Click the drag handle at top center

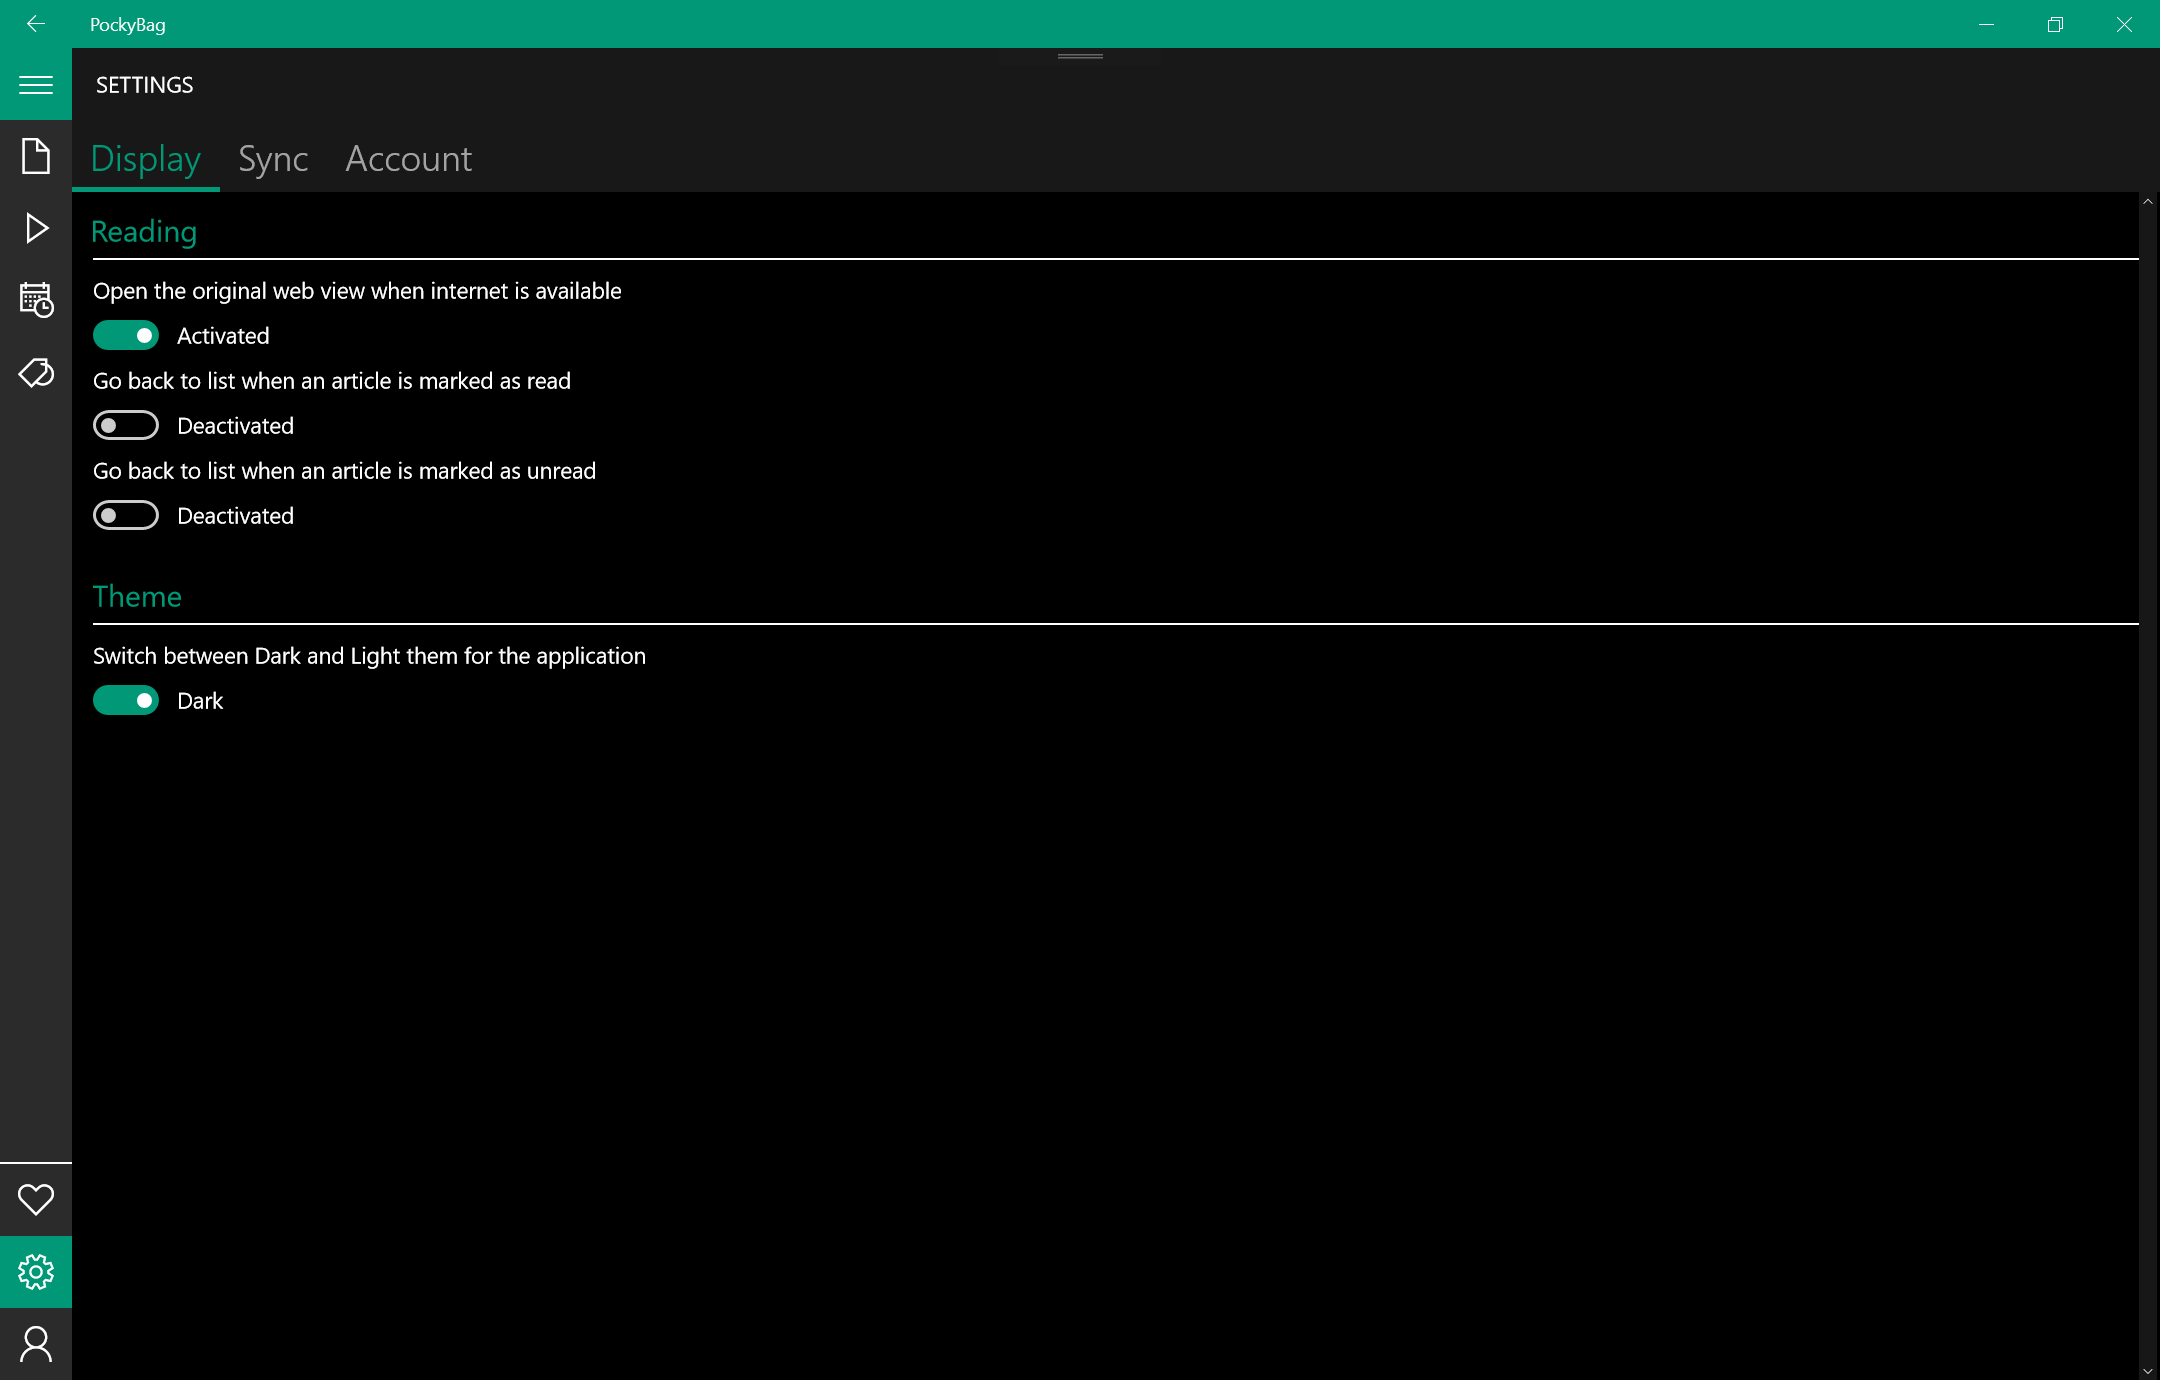1080,56
